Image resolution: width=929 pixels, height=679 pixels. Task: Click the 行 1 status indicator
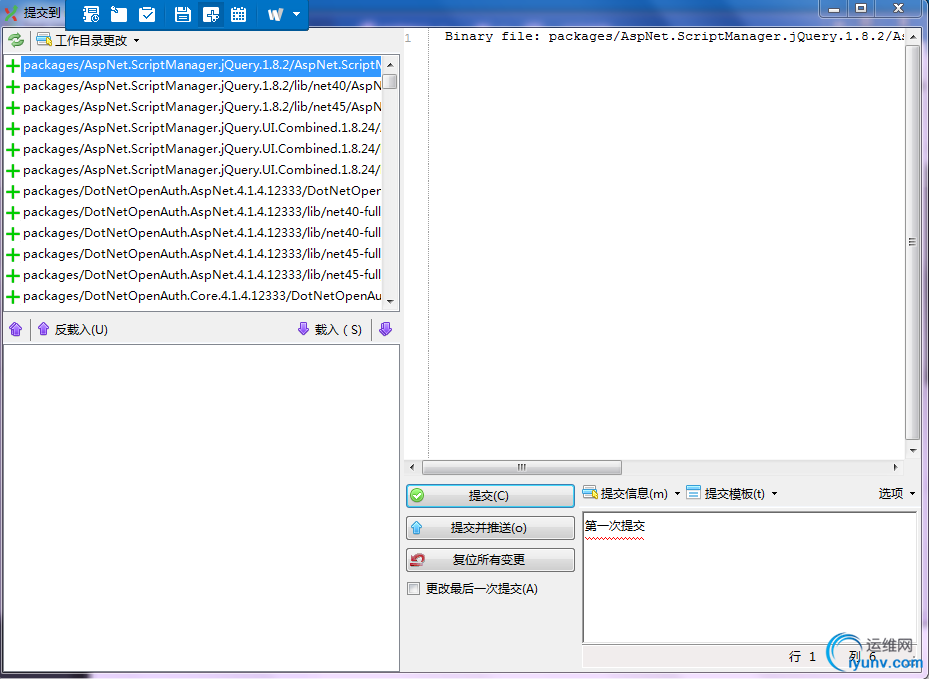803,656
